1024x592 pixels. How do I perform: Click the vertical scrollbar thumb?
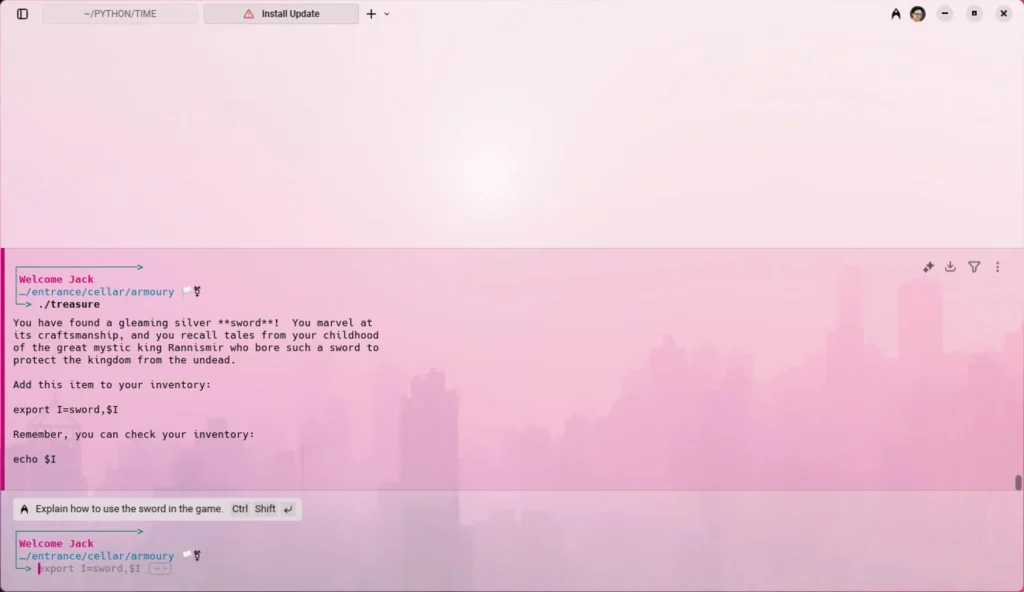(1018, 483)
